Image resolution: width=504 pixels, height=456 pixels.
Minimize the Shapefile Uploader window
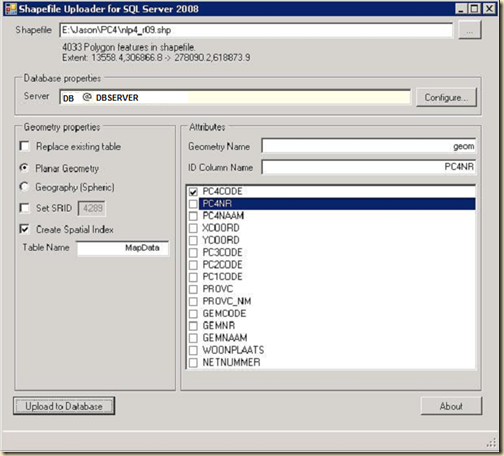(461, 9)
